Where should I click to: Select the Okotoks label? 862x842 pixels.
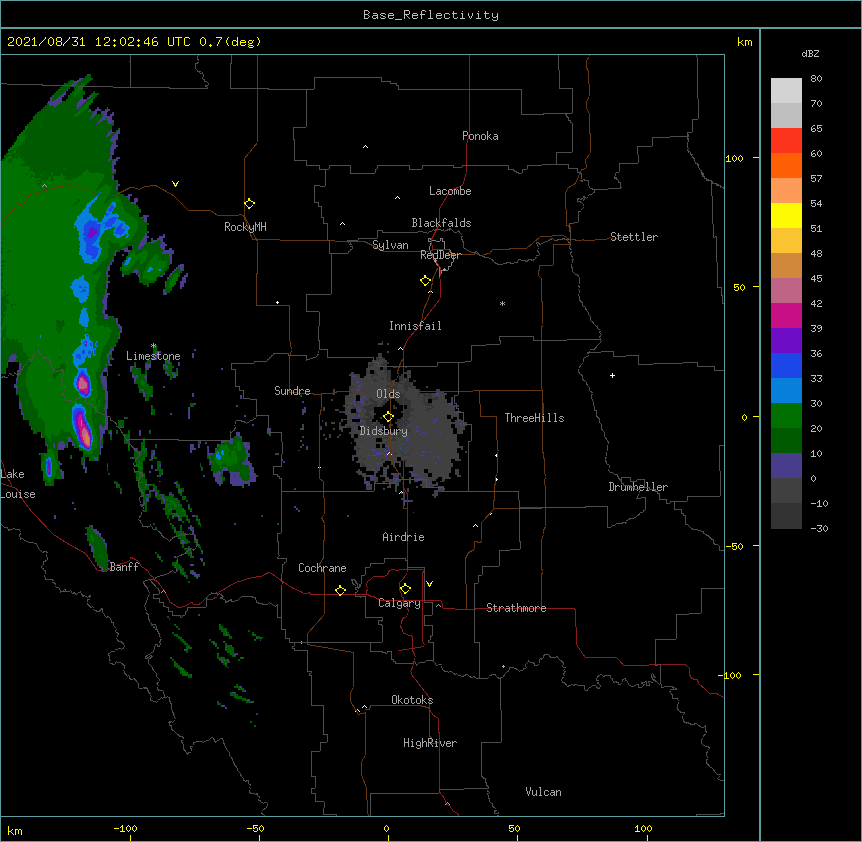click(x=412, y=700)
